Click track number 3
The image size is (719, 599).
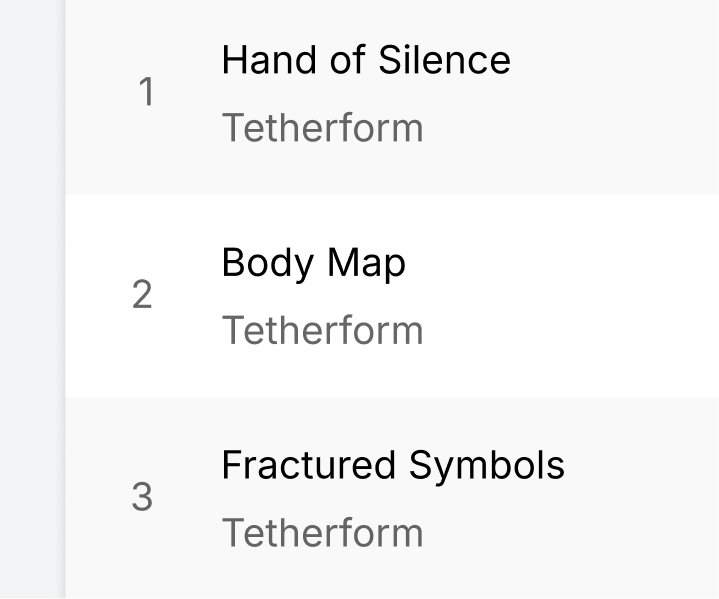click(143, 497)
